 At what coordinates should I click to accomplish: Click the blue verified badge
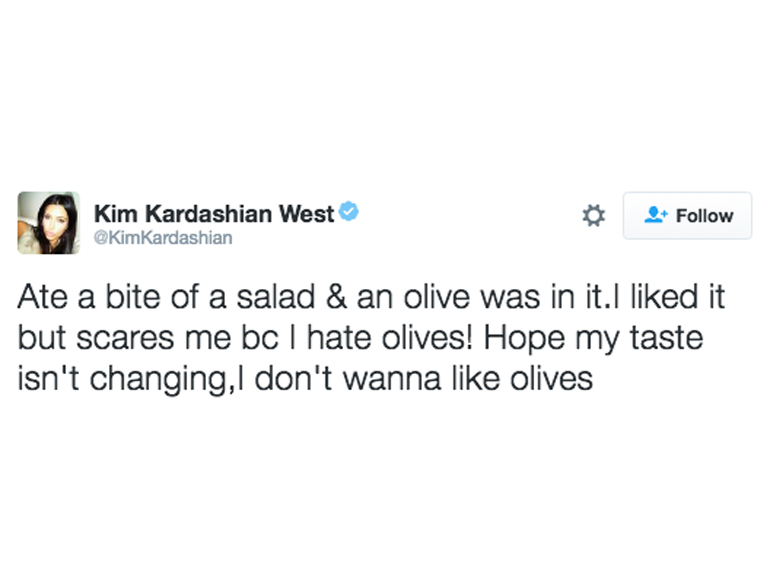[x=349, y=211]
